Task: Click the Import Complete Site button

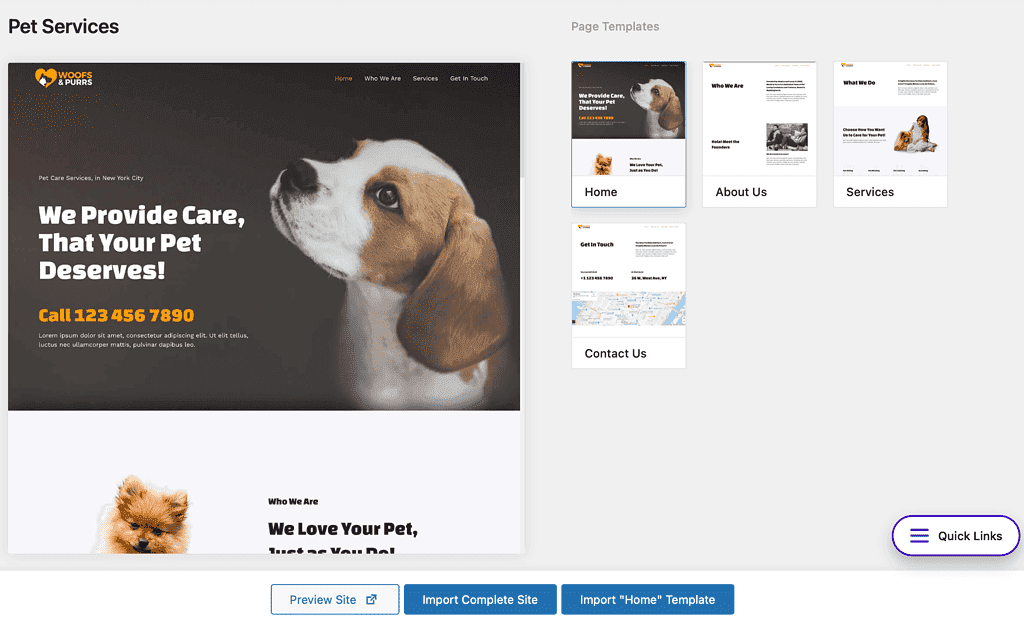Action: [x=479, y=599]
